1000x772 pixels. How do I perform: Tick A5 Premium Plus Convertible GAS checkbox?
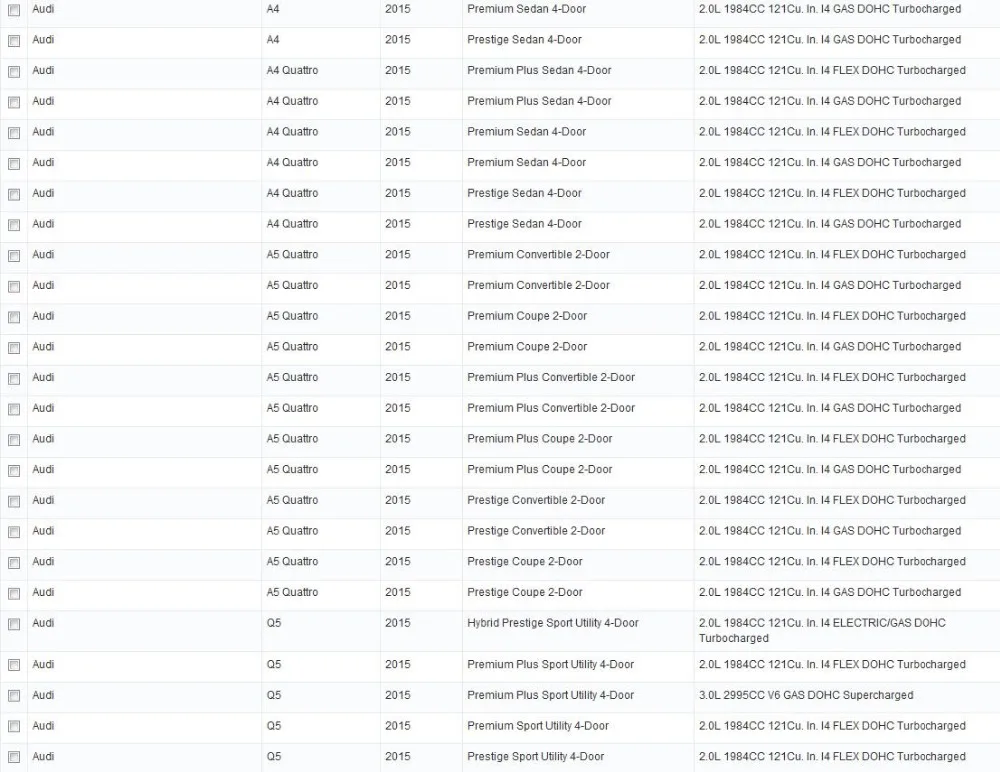[x=14, y=410]
